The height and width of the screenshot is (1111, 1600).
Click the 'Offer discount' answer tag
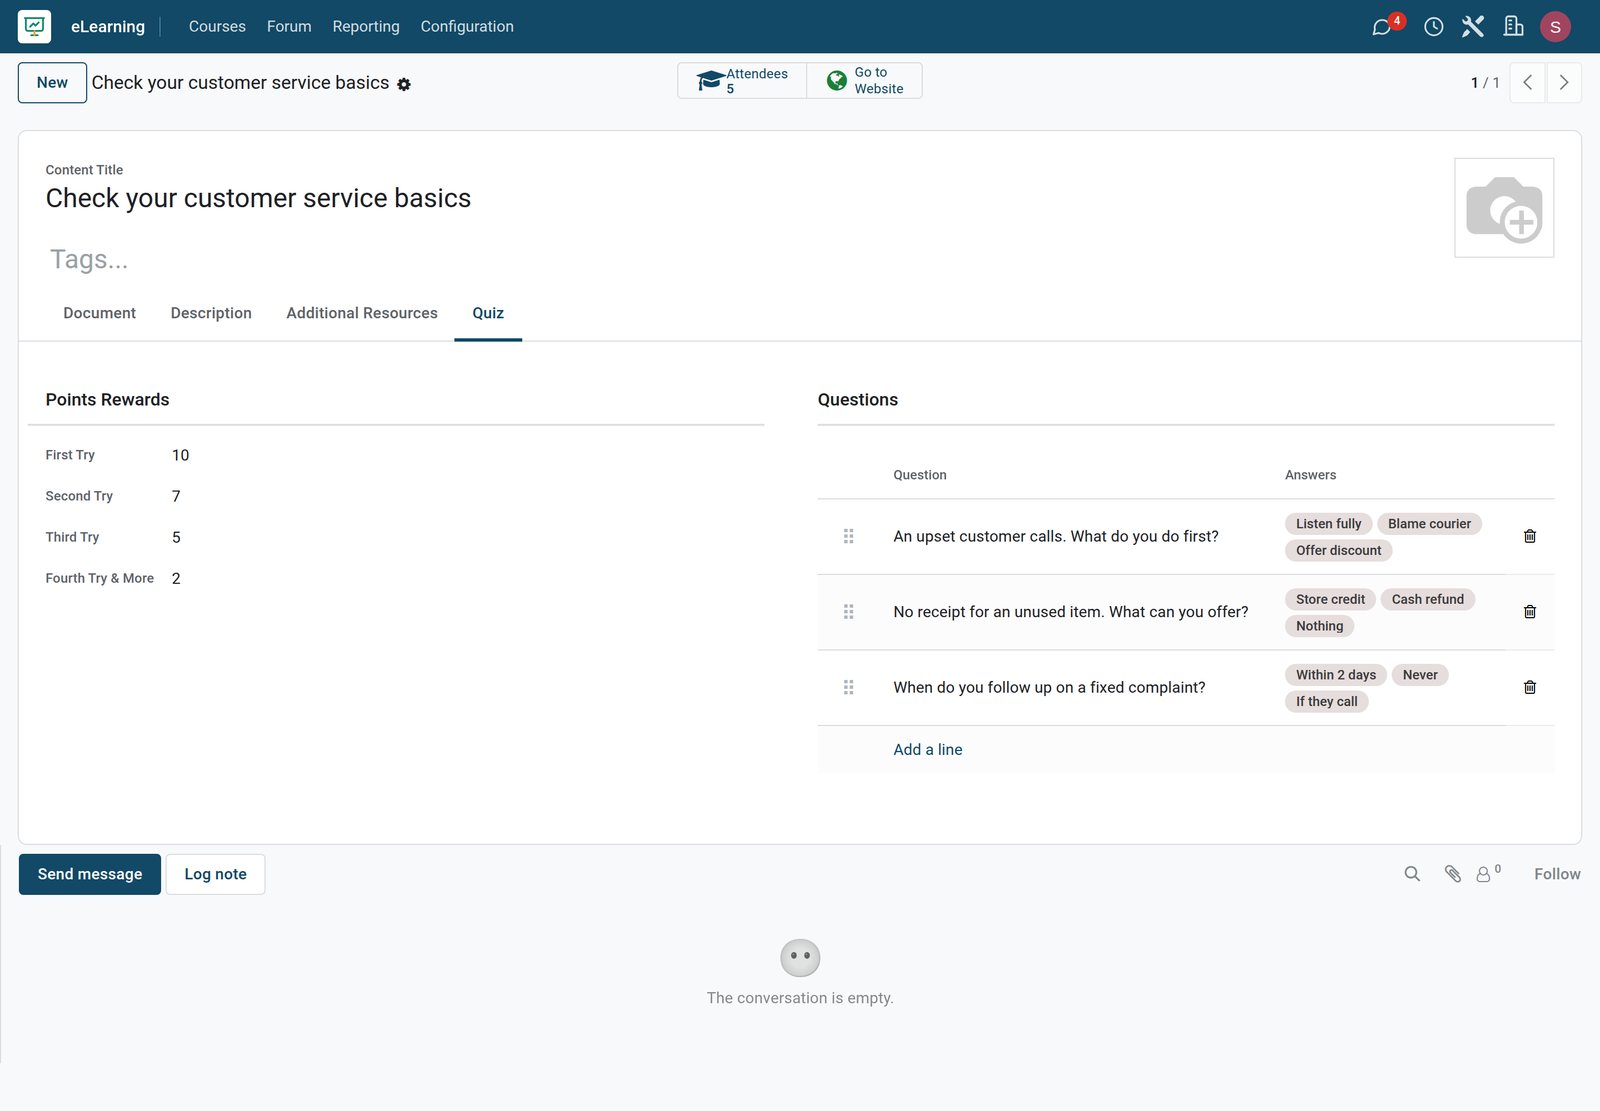point(1338,550)
